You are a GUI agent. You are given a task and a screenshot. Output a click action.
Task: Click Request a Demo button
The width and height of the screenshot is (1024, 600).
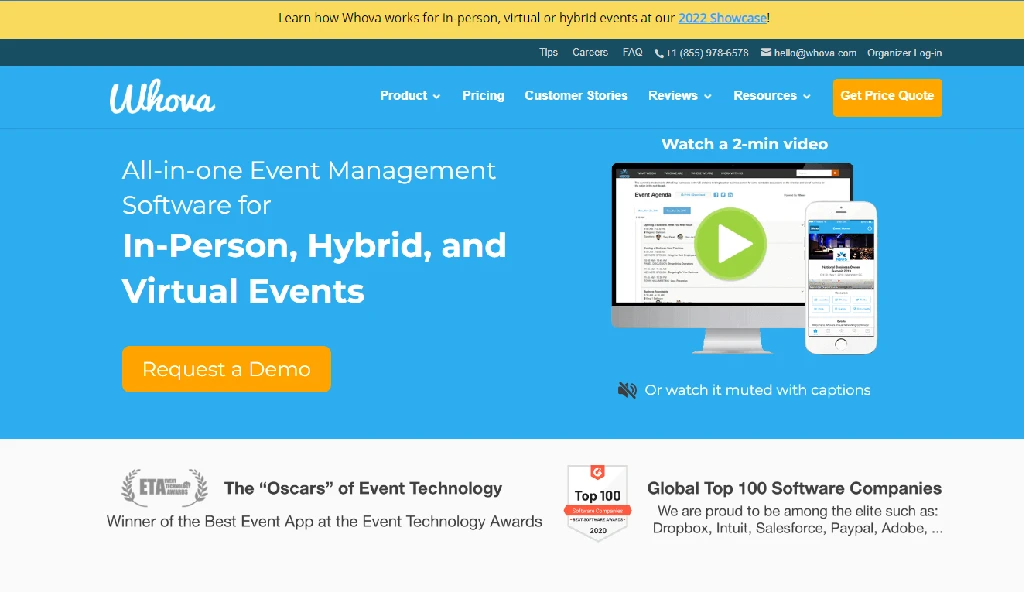226,369
